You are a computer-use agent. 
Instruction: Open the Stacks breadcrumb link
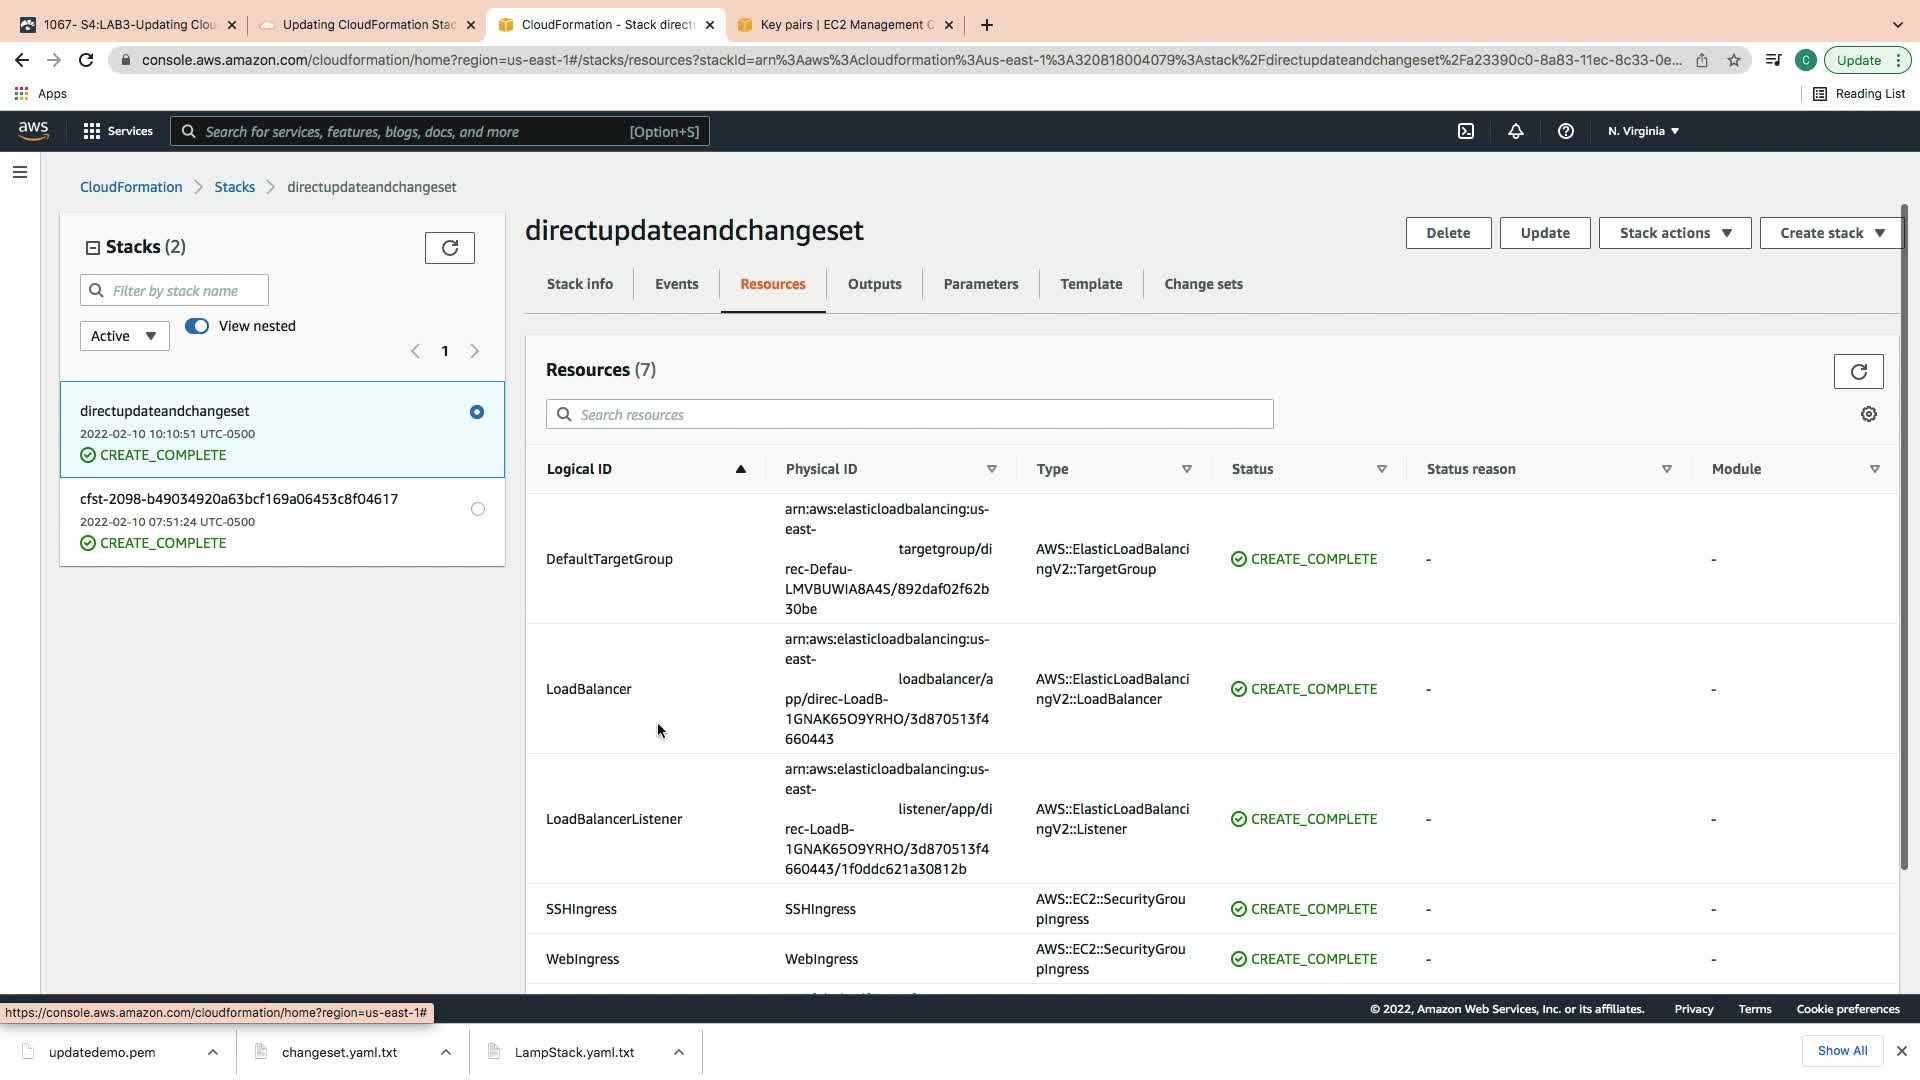(234, 187)
